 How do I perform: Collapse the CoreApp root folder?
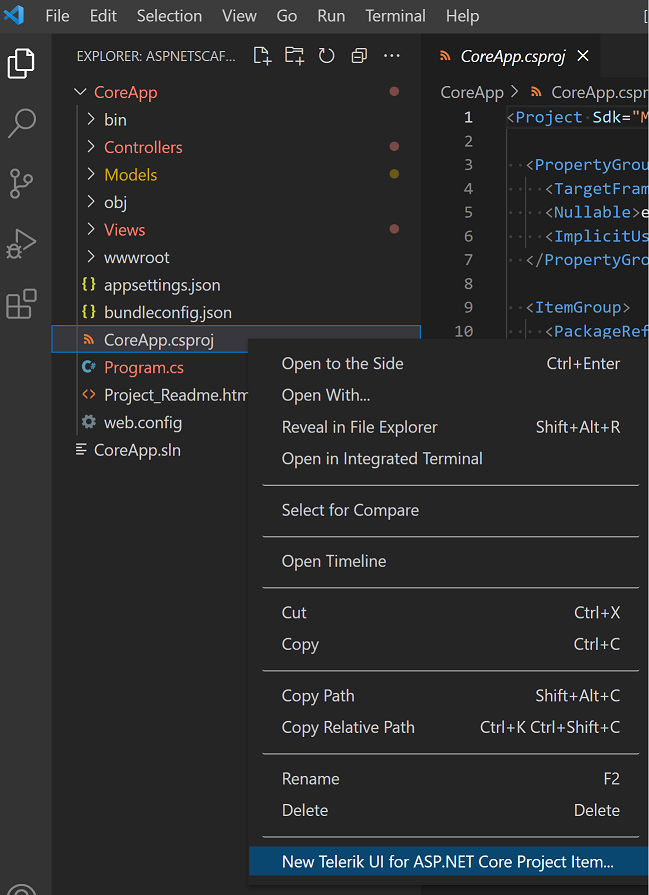click(80, 92)
